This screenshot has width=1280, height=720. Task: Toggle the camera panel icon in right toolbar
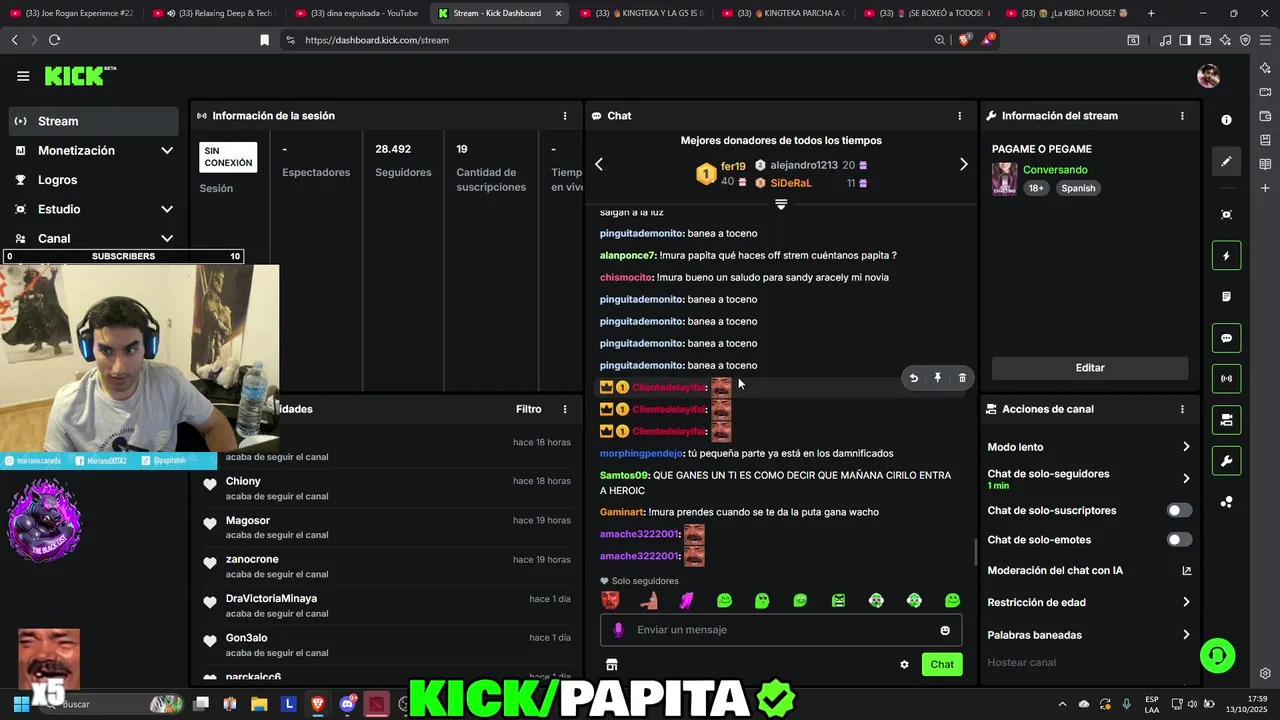(1227, 420)
